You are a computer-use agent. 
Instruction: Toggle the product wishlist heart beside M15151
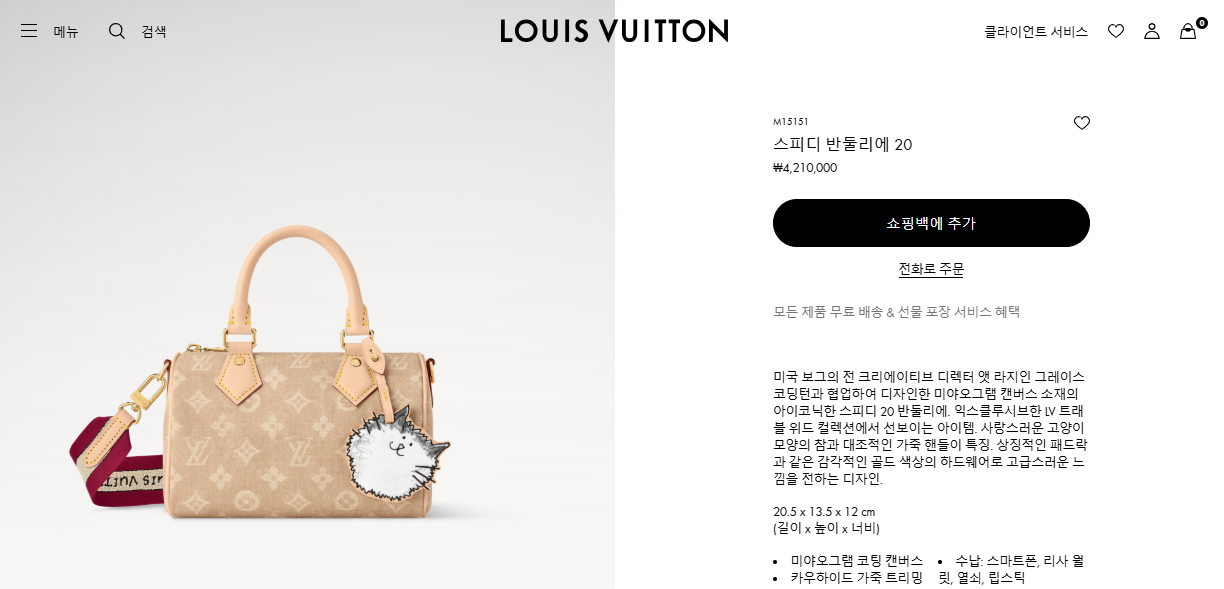(1082, 123)
